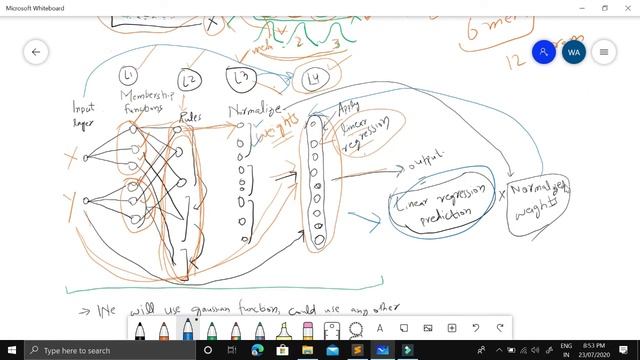Undo the last stroke
640x360 pixels.
pos(476,328)
